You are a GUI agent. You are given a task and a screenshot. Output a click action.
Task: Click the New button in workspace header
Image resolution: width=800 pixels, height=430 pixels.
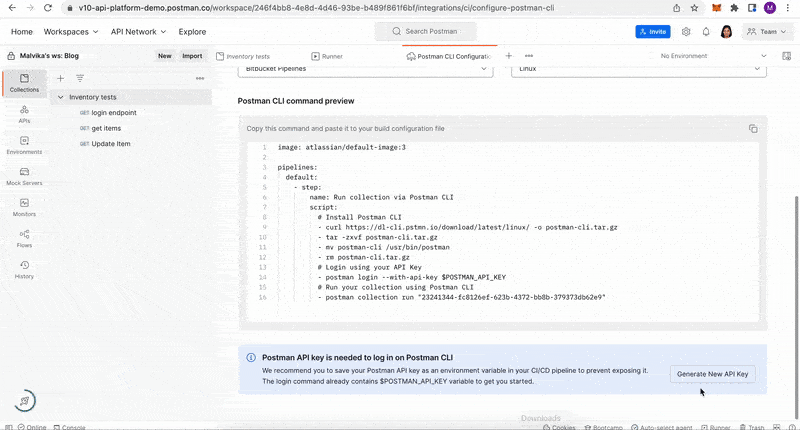coord(165,56)
